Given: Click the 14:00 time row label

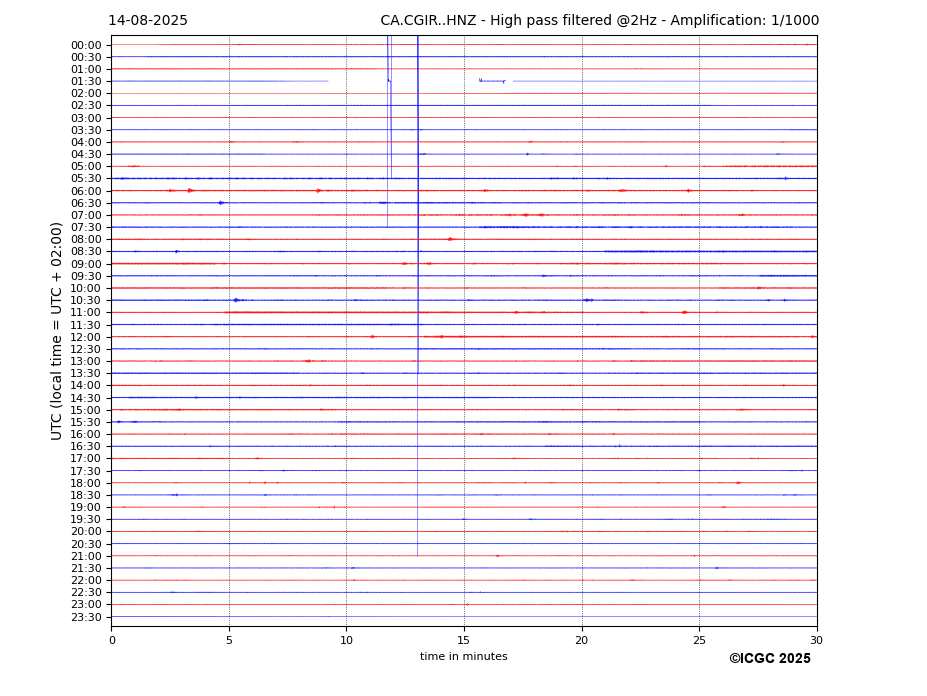Looking at the screenshot, I should point(86,386).
